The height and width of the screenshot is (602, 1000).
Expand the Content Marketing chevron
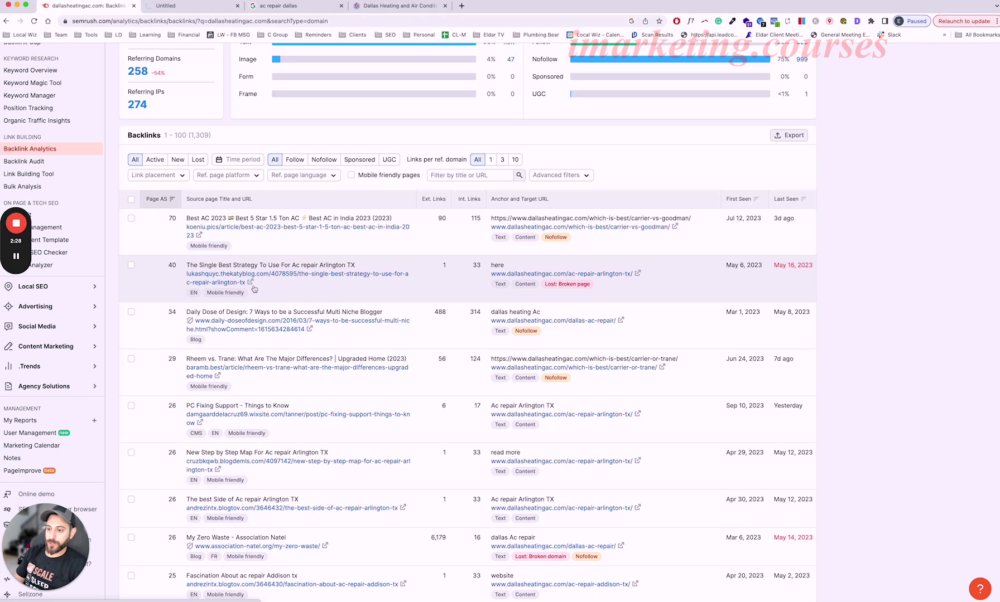tap(94, 346)
